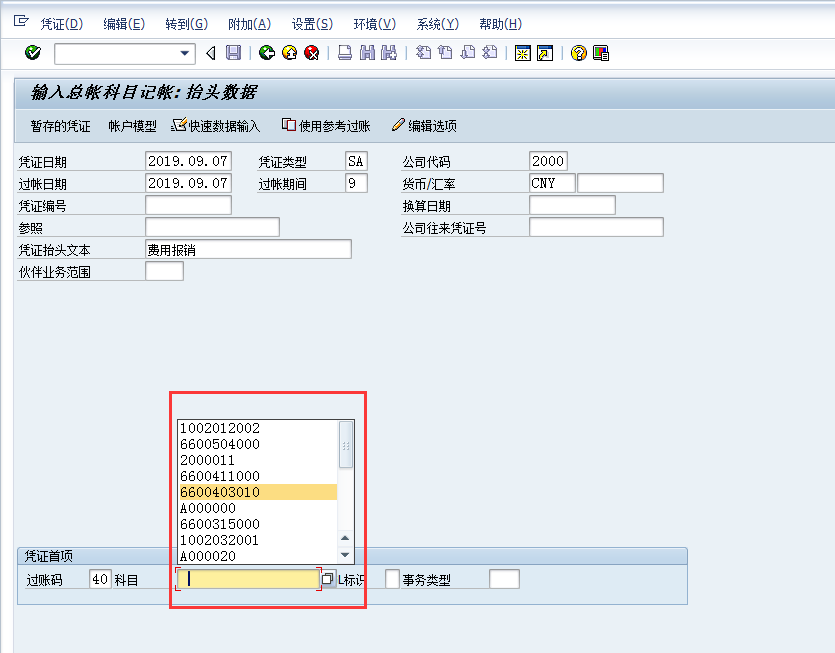Click the currency field showing CNY
Screen dimensions: 835x653
(552, 183)
